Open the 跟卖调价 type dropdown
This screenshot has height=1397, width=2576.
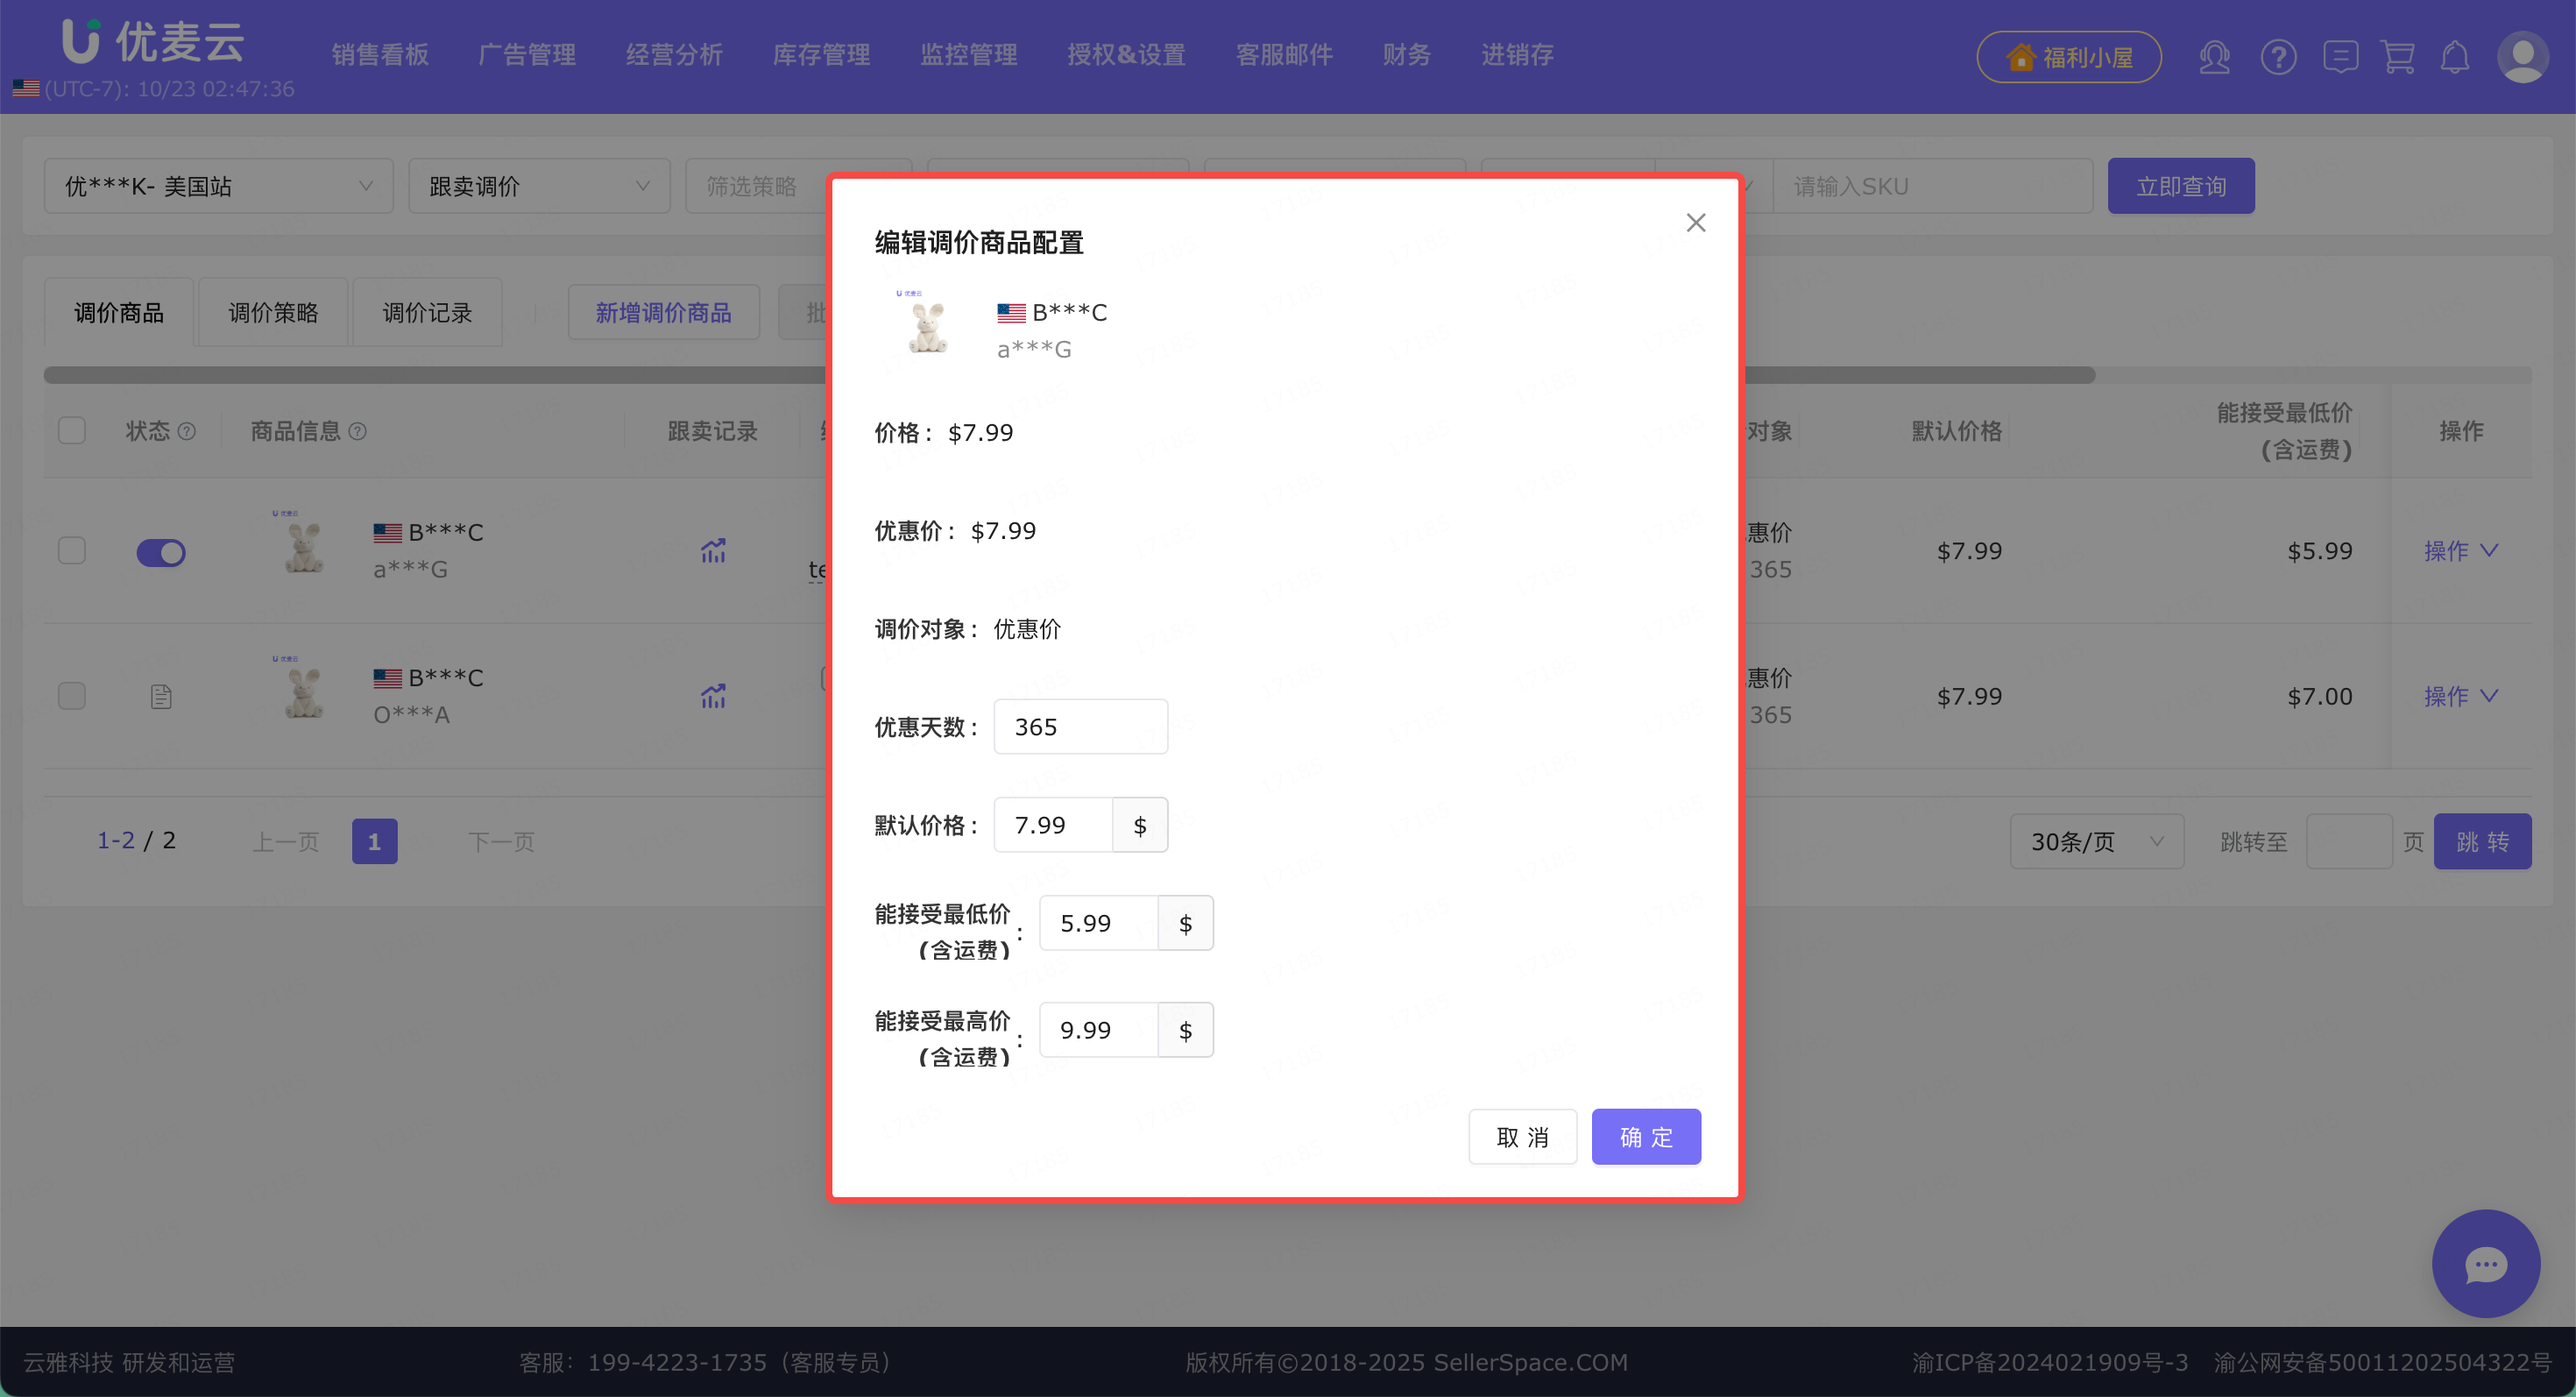click(x=539, y=186)
